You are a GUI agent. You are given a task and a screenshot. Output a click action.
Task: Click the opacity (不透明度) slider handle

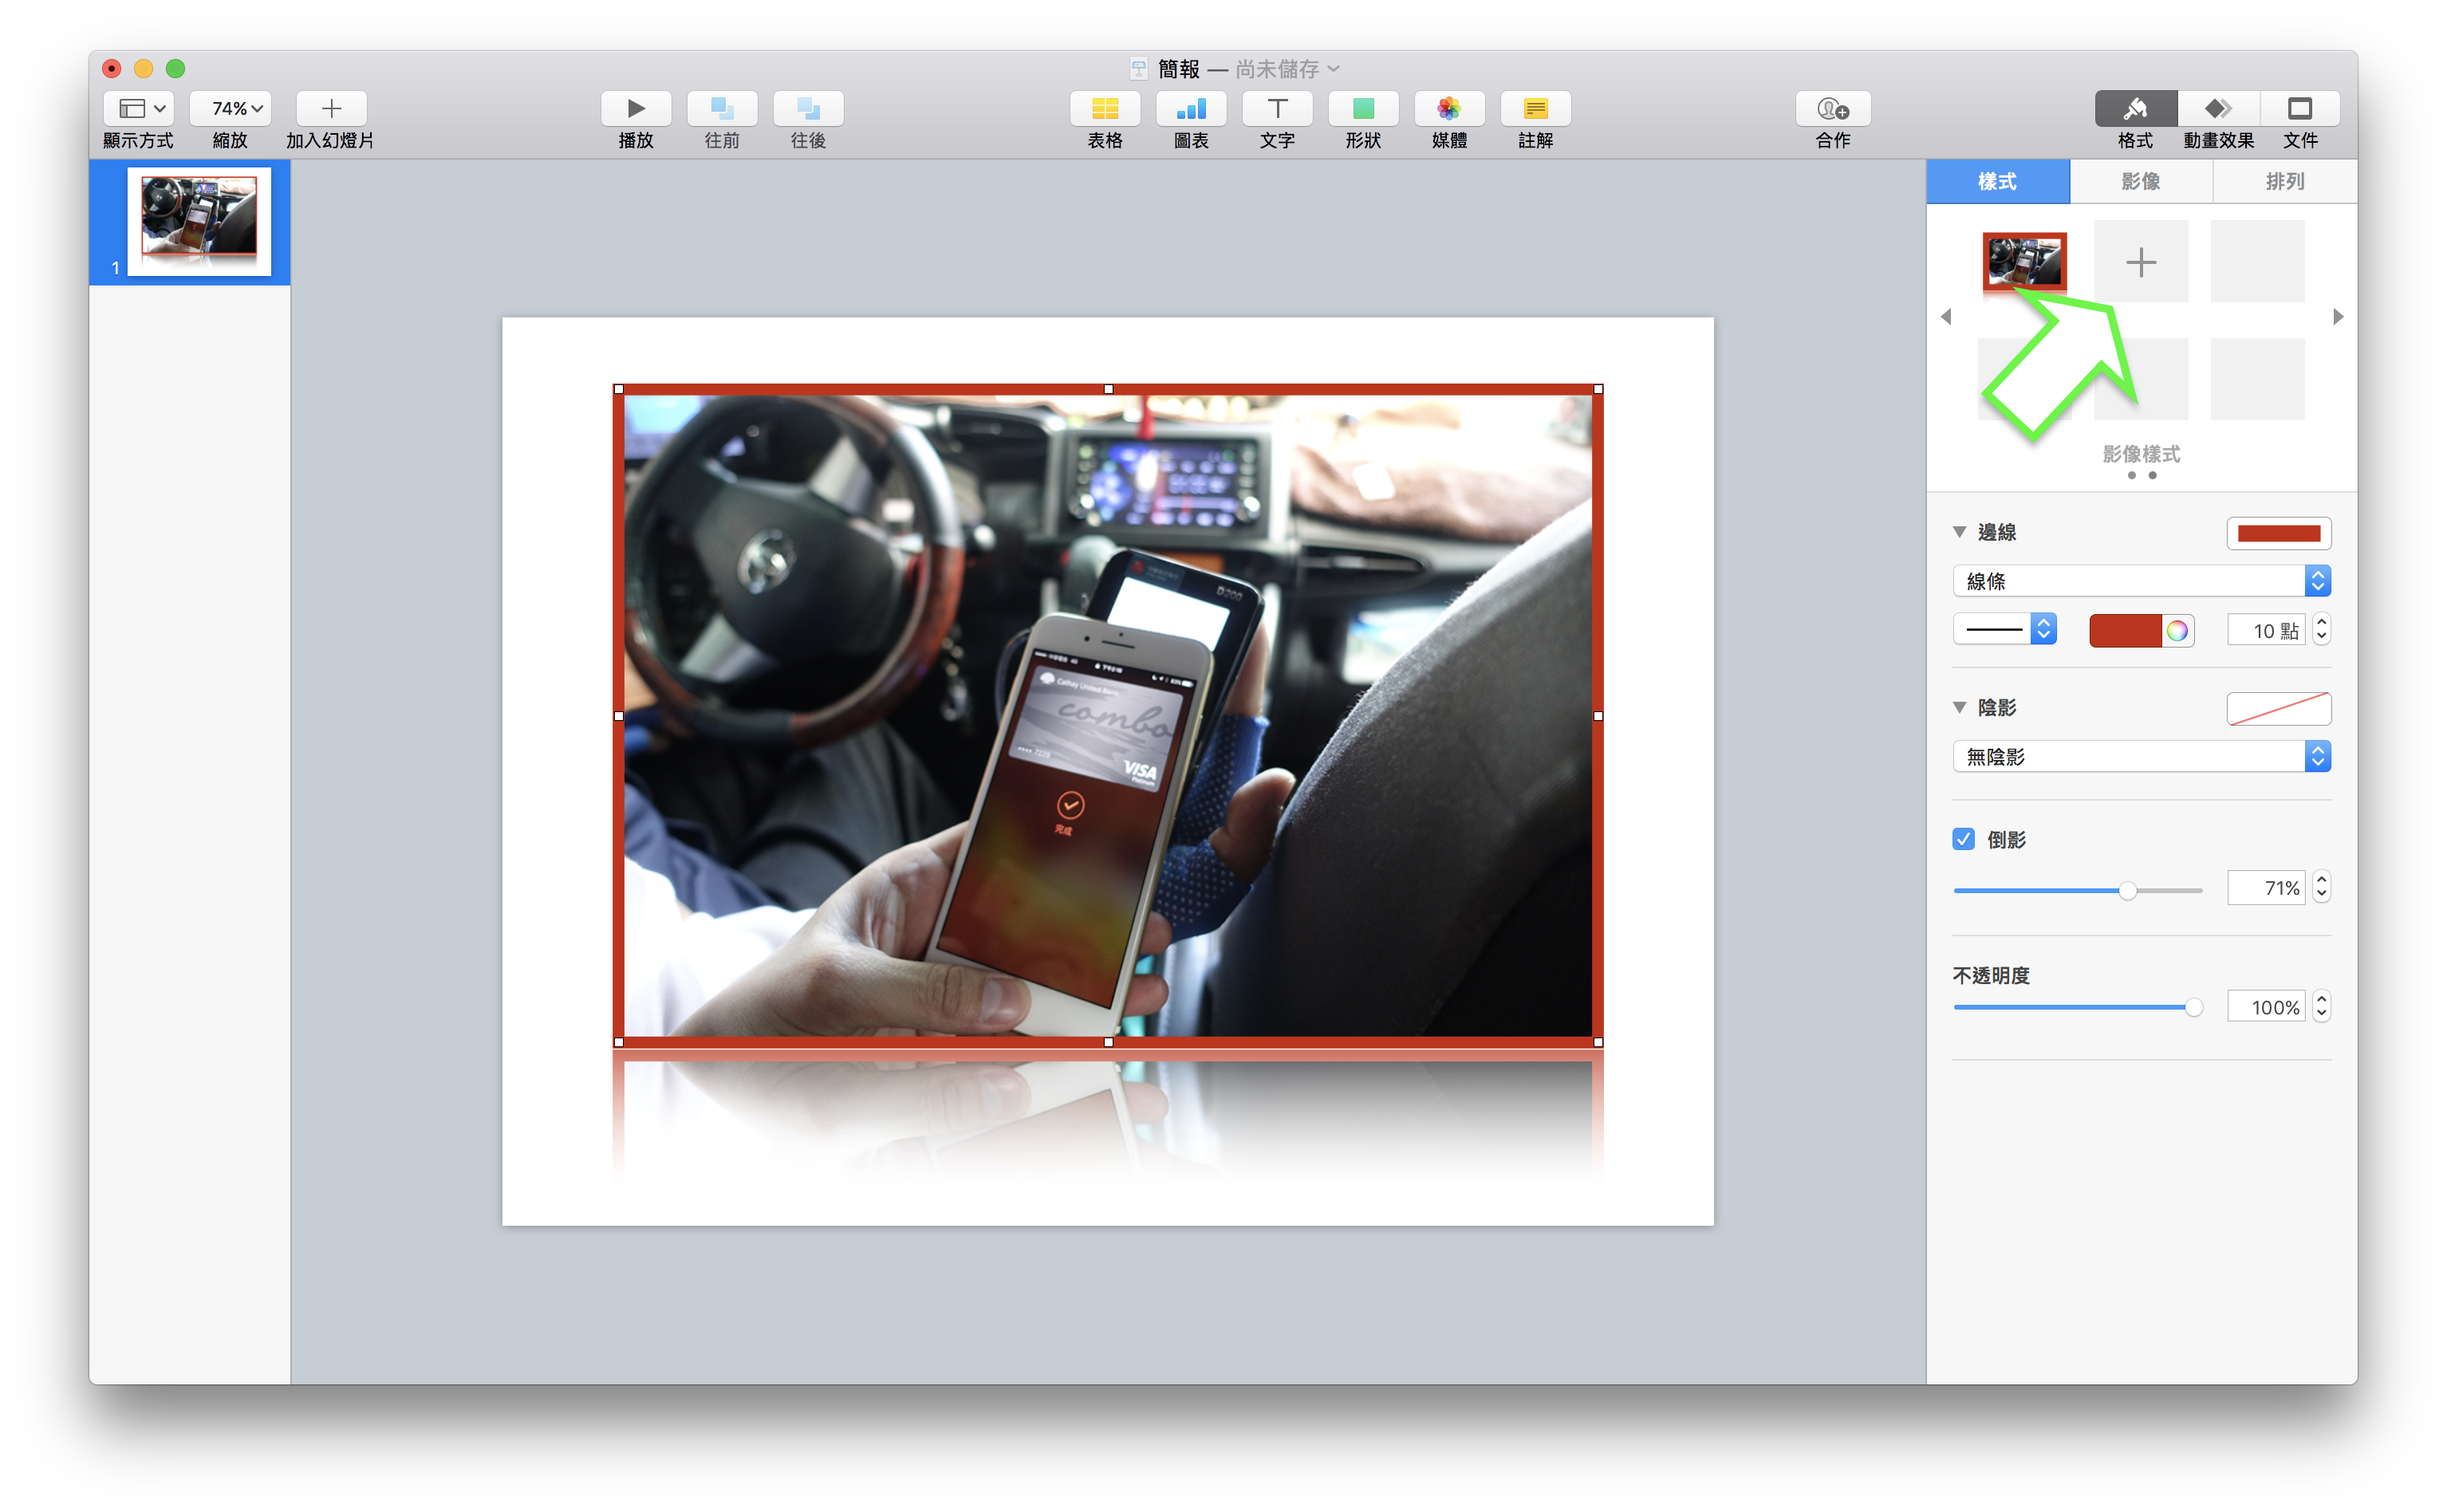2193,1008
